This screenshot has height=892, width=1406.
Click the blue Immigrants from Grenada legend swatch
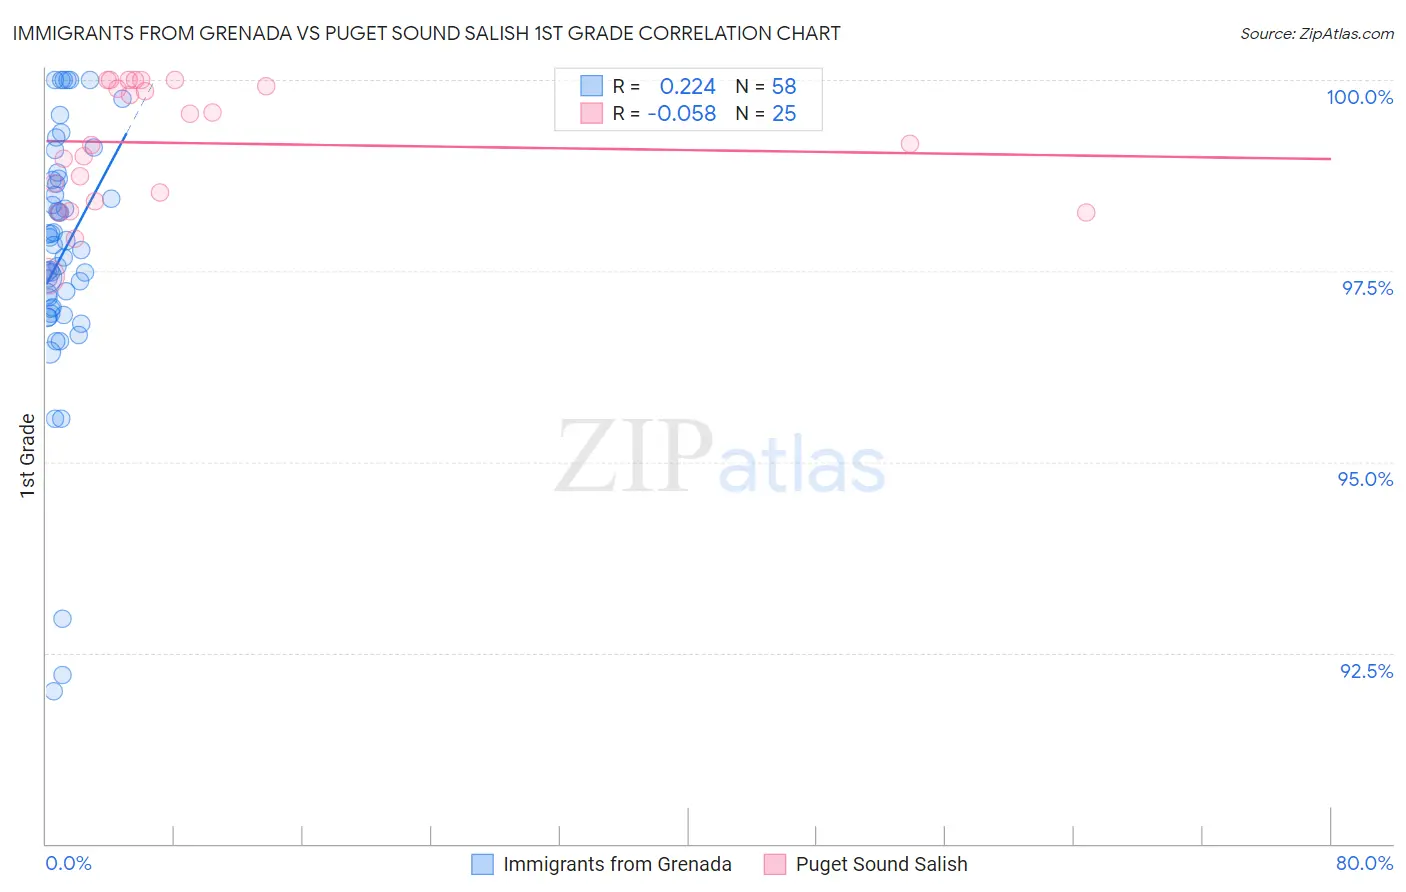(x=482, y=864)
